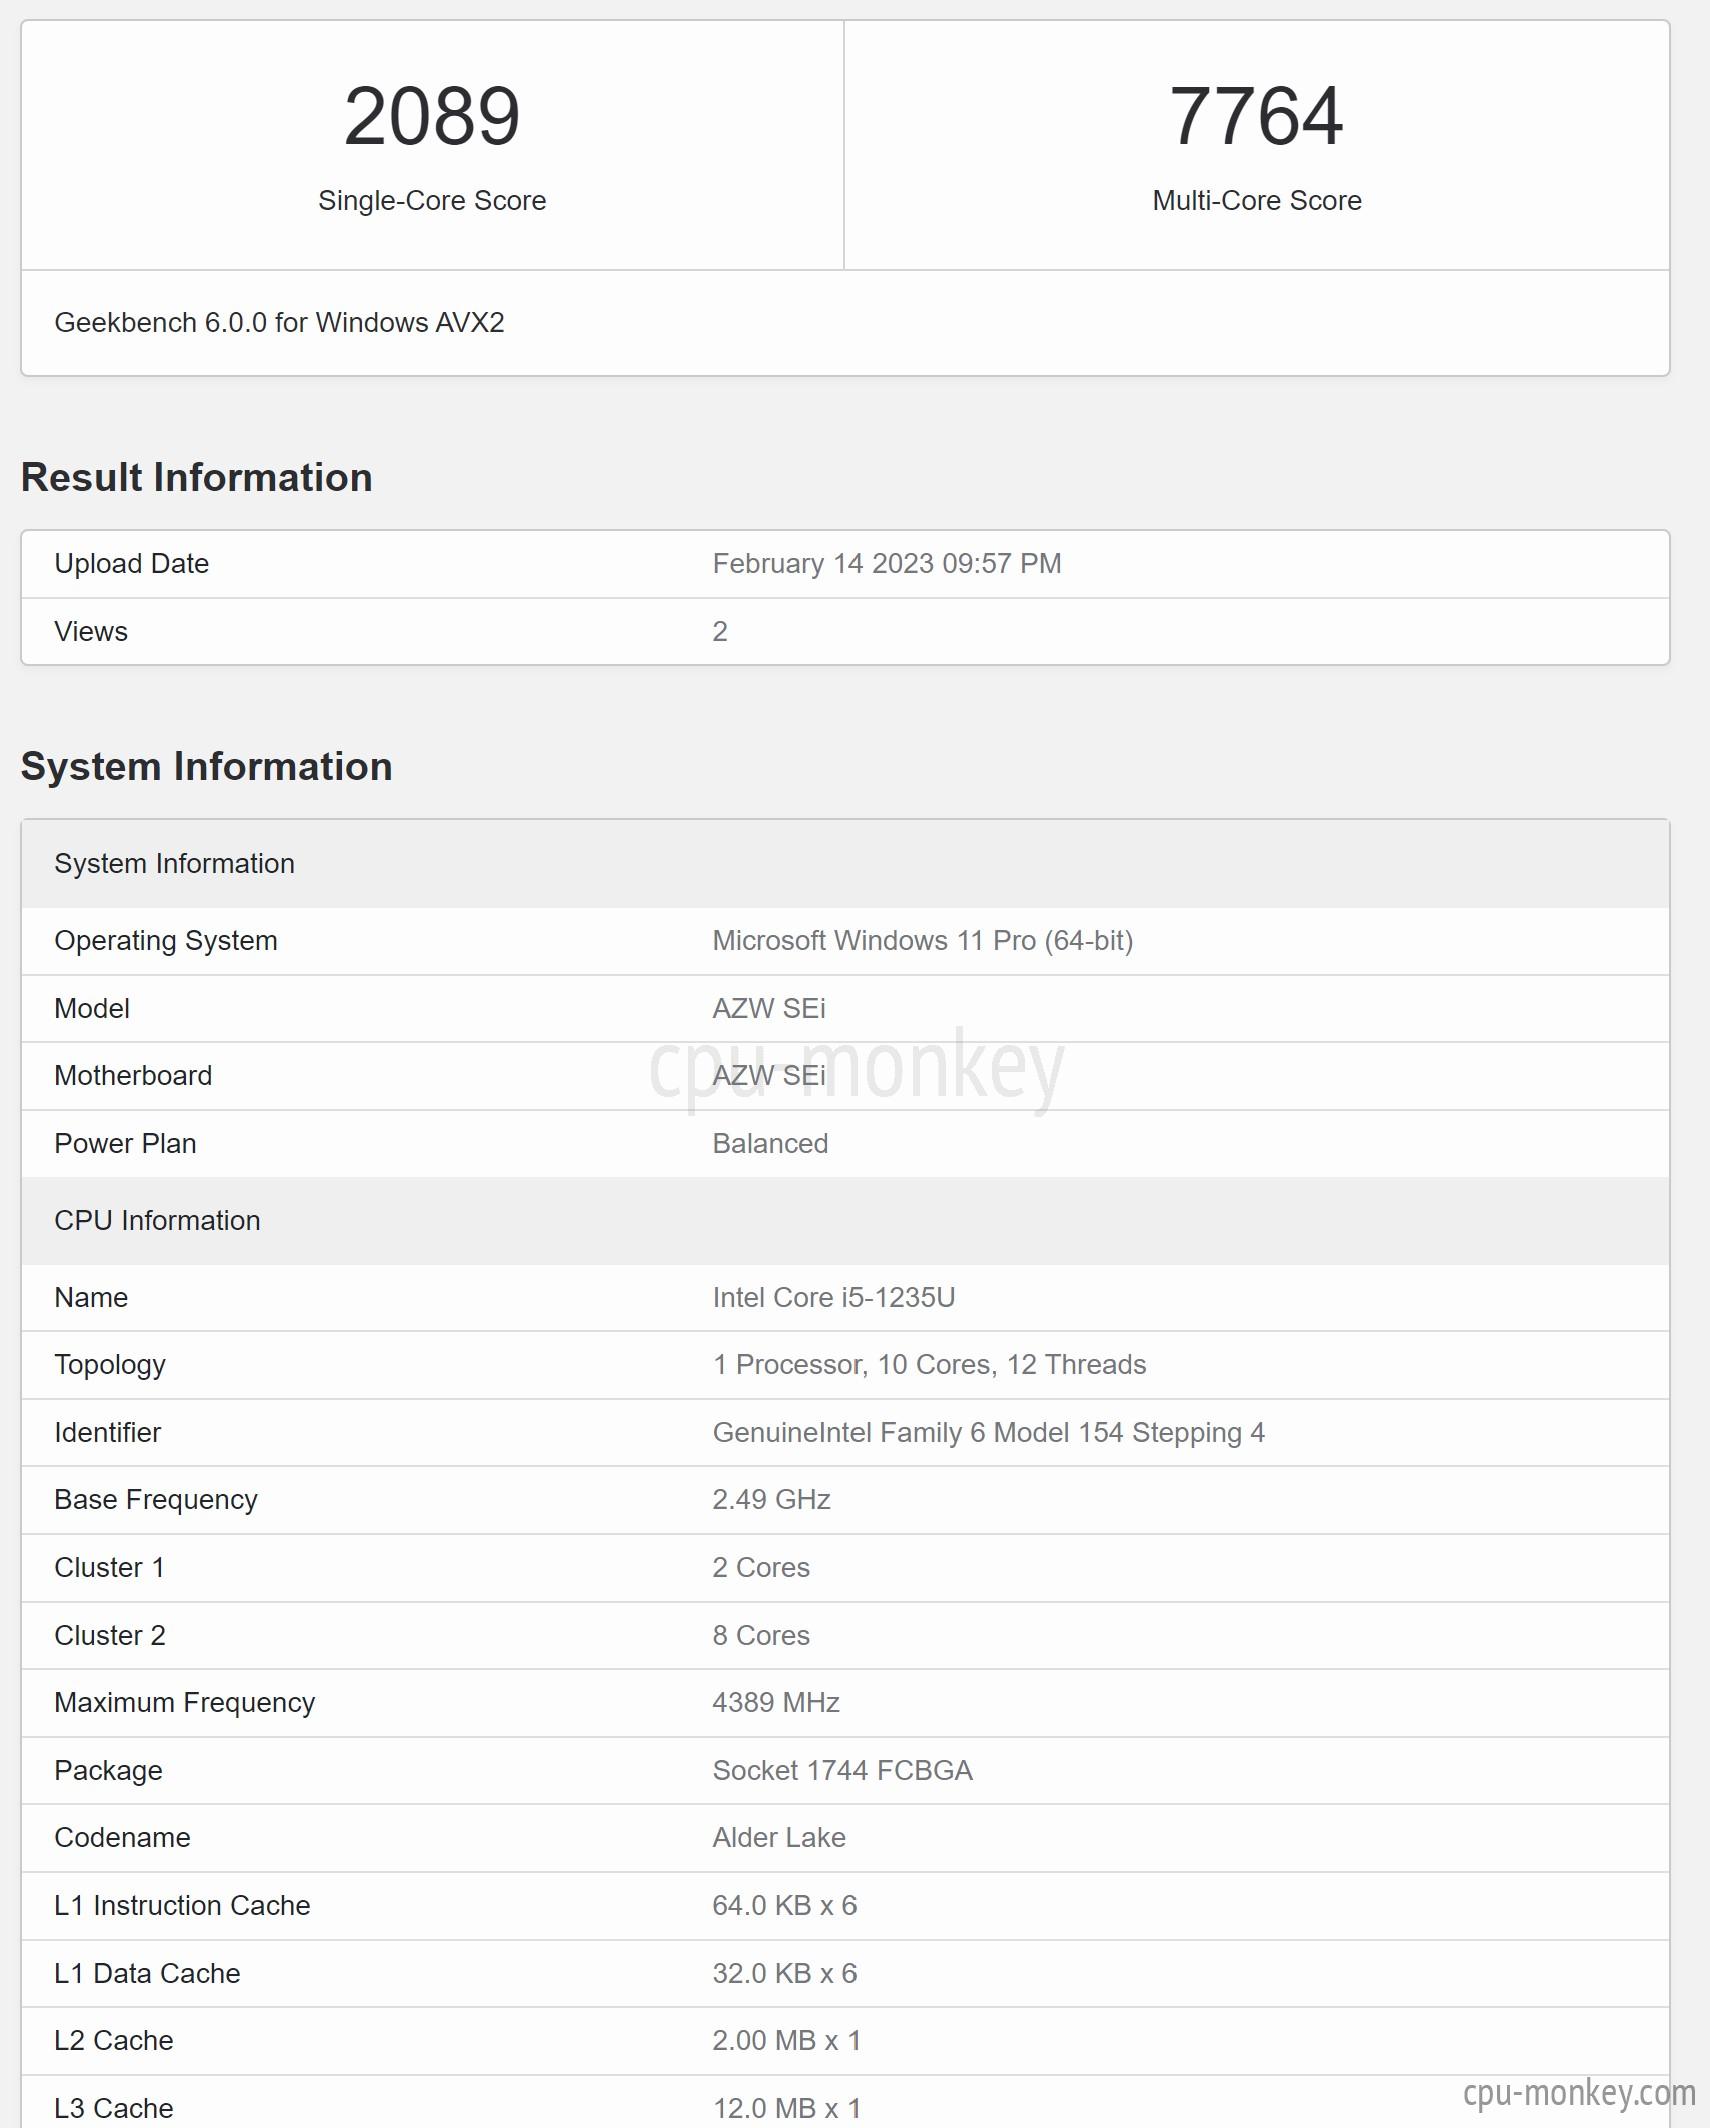Viewport: 1710px width, 2128px height.
Task: Click the Identifier GenuineIntel row value
Action: pos(989,1433)
